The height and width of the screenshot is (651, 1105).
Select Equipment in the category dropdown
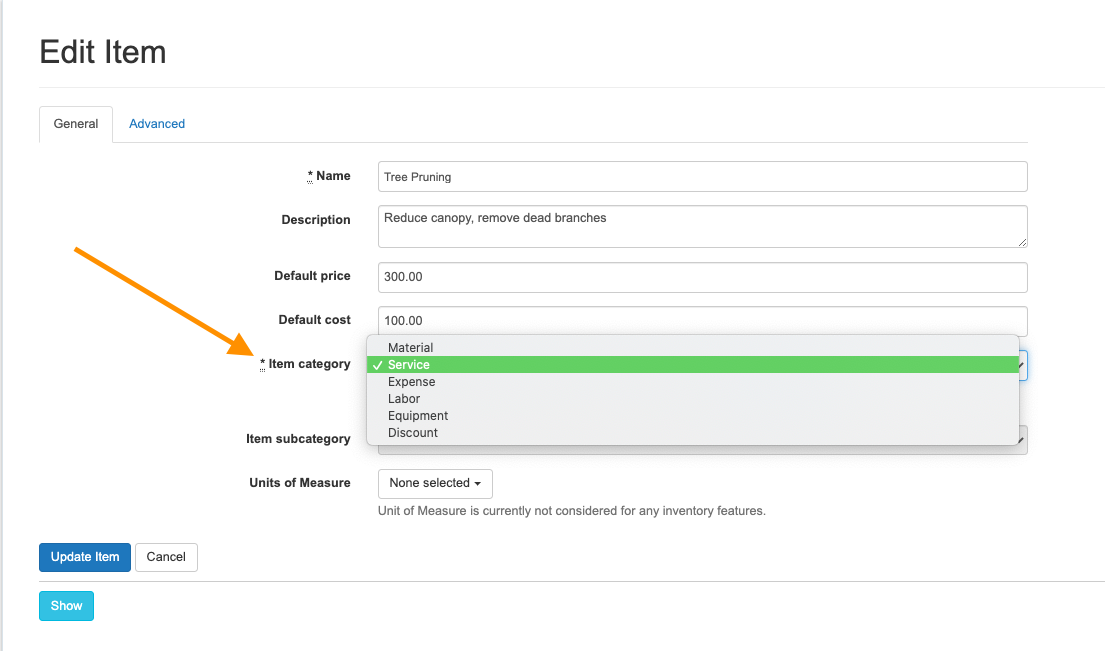tap(418, 416)
